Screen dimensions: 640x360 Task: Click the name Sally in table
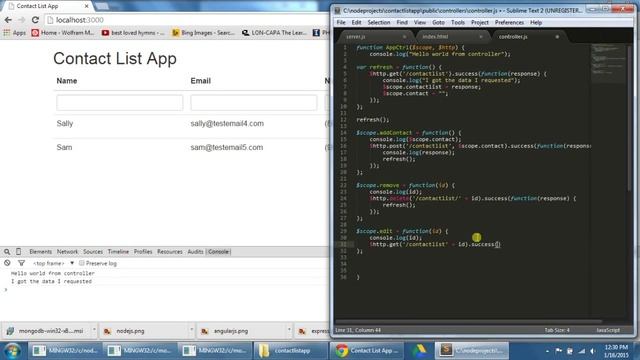pyautogui.click(x=65, y=124)
